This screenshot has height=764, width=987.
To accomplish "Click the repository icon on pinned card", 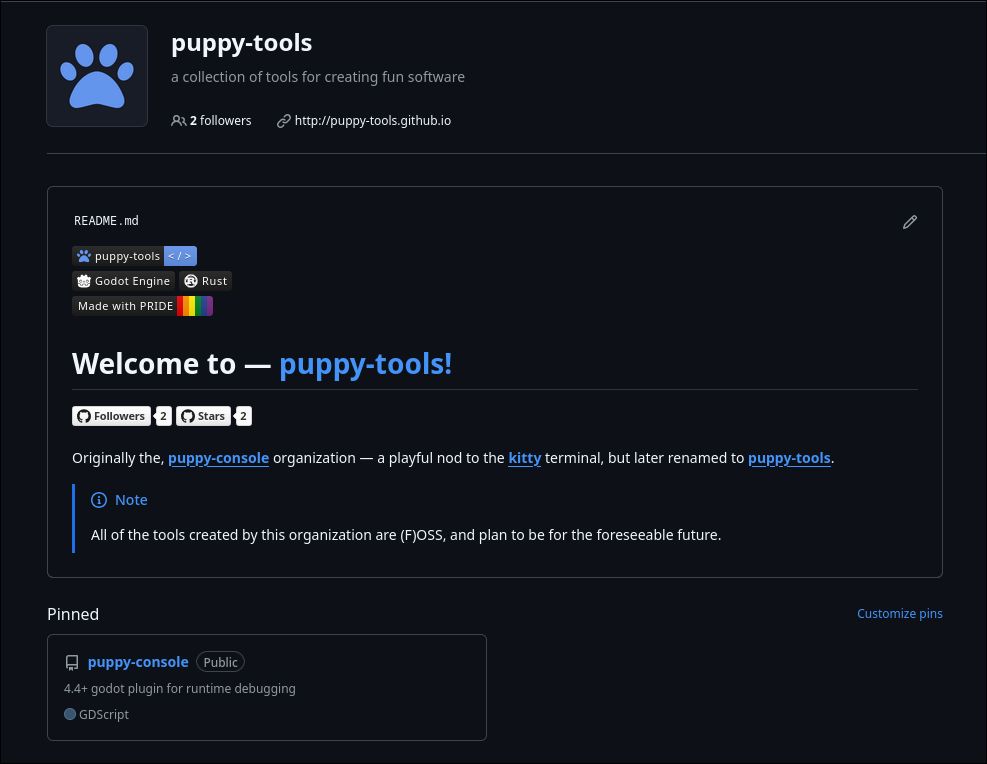I will (x=72, y=663).
